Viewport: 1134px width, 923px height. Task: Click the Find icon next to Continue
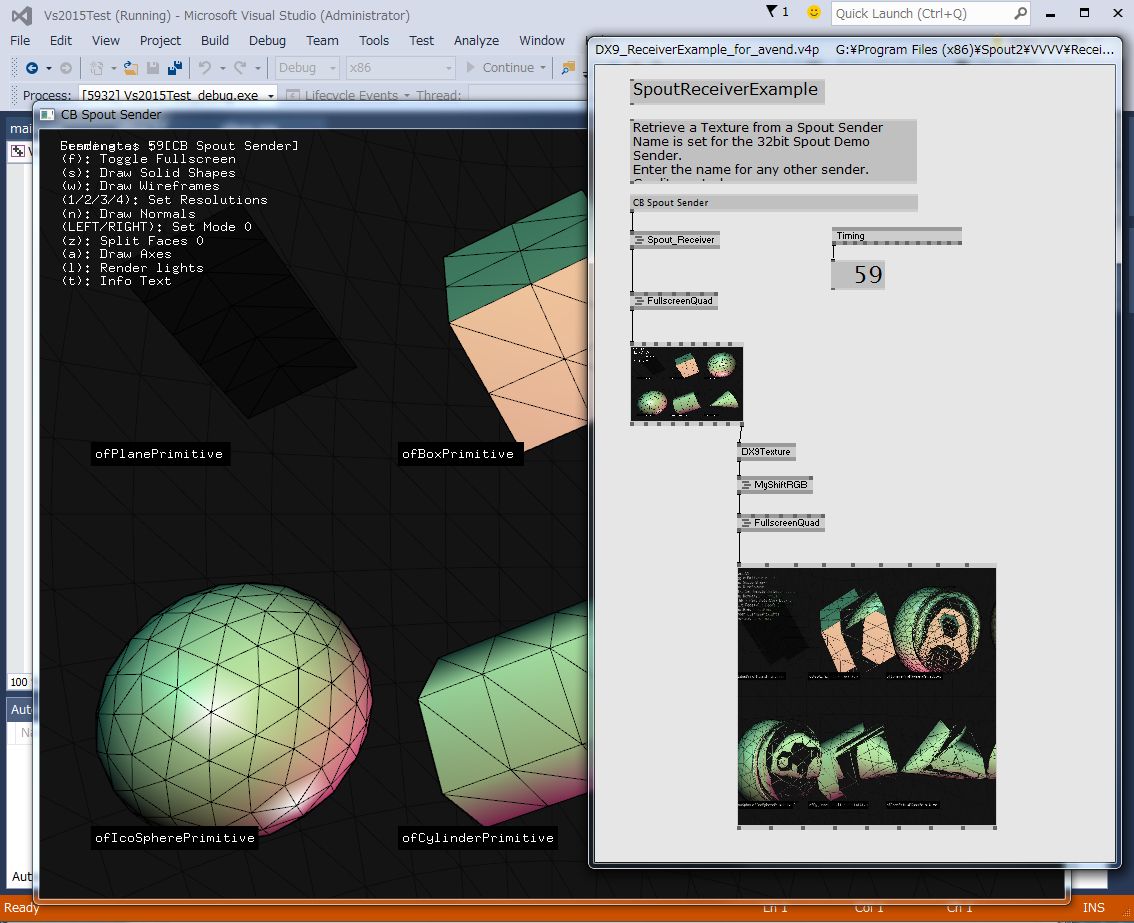[566, 68]
